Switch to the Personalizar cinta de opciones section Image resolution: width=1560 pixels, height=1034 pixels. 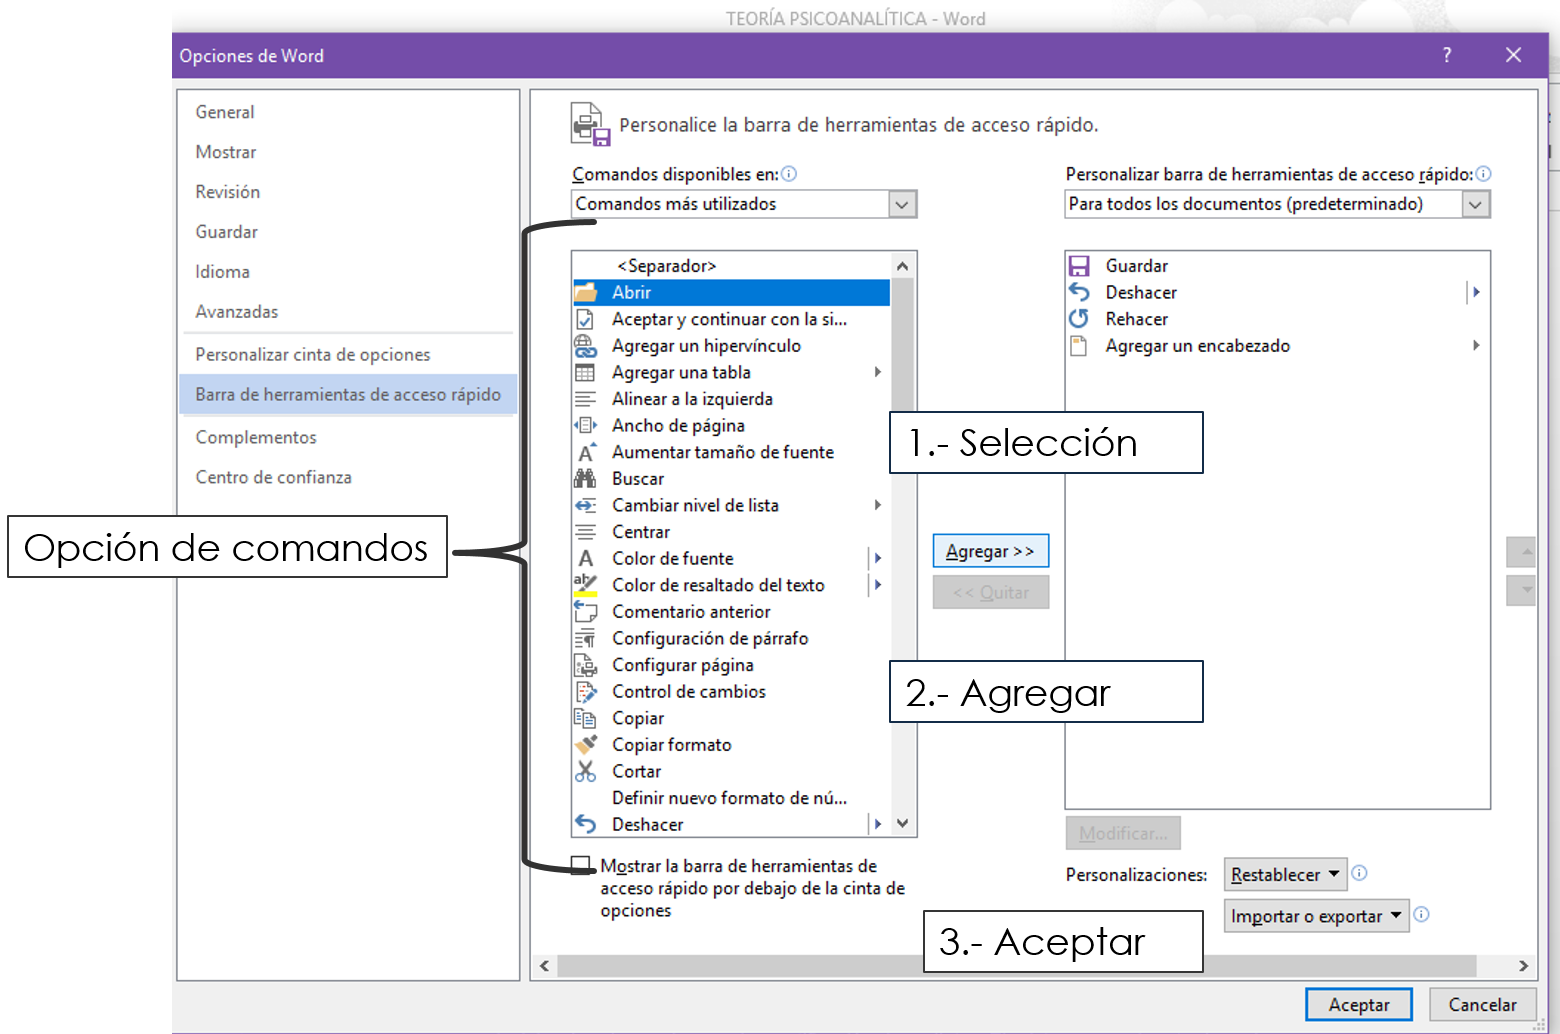tap(312, 354)
